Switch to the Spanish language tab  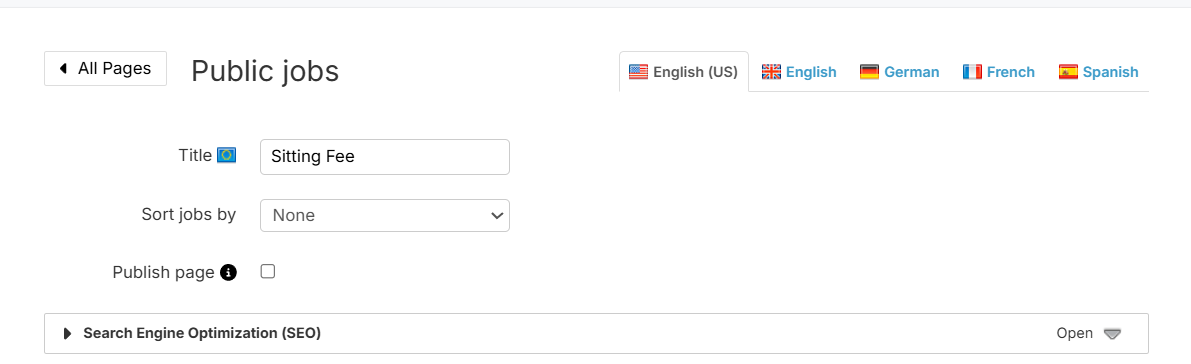click(x=1098, y=72)
